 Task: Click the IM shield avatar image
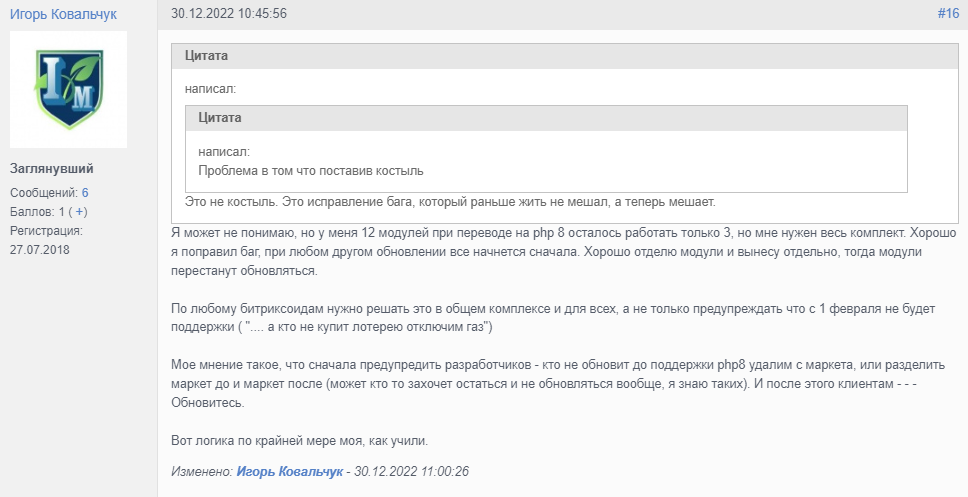69,90
